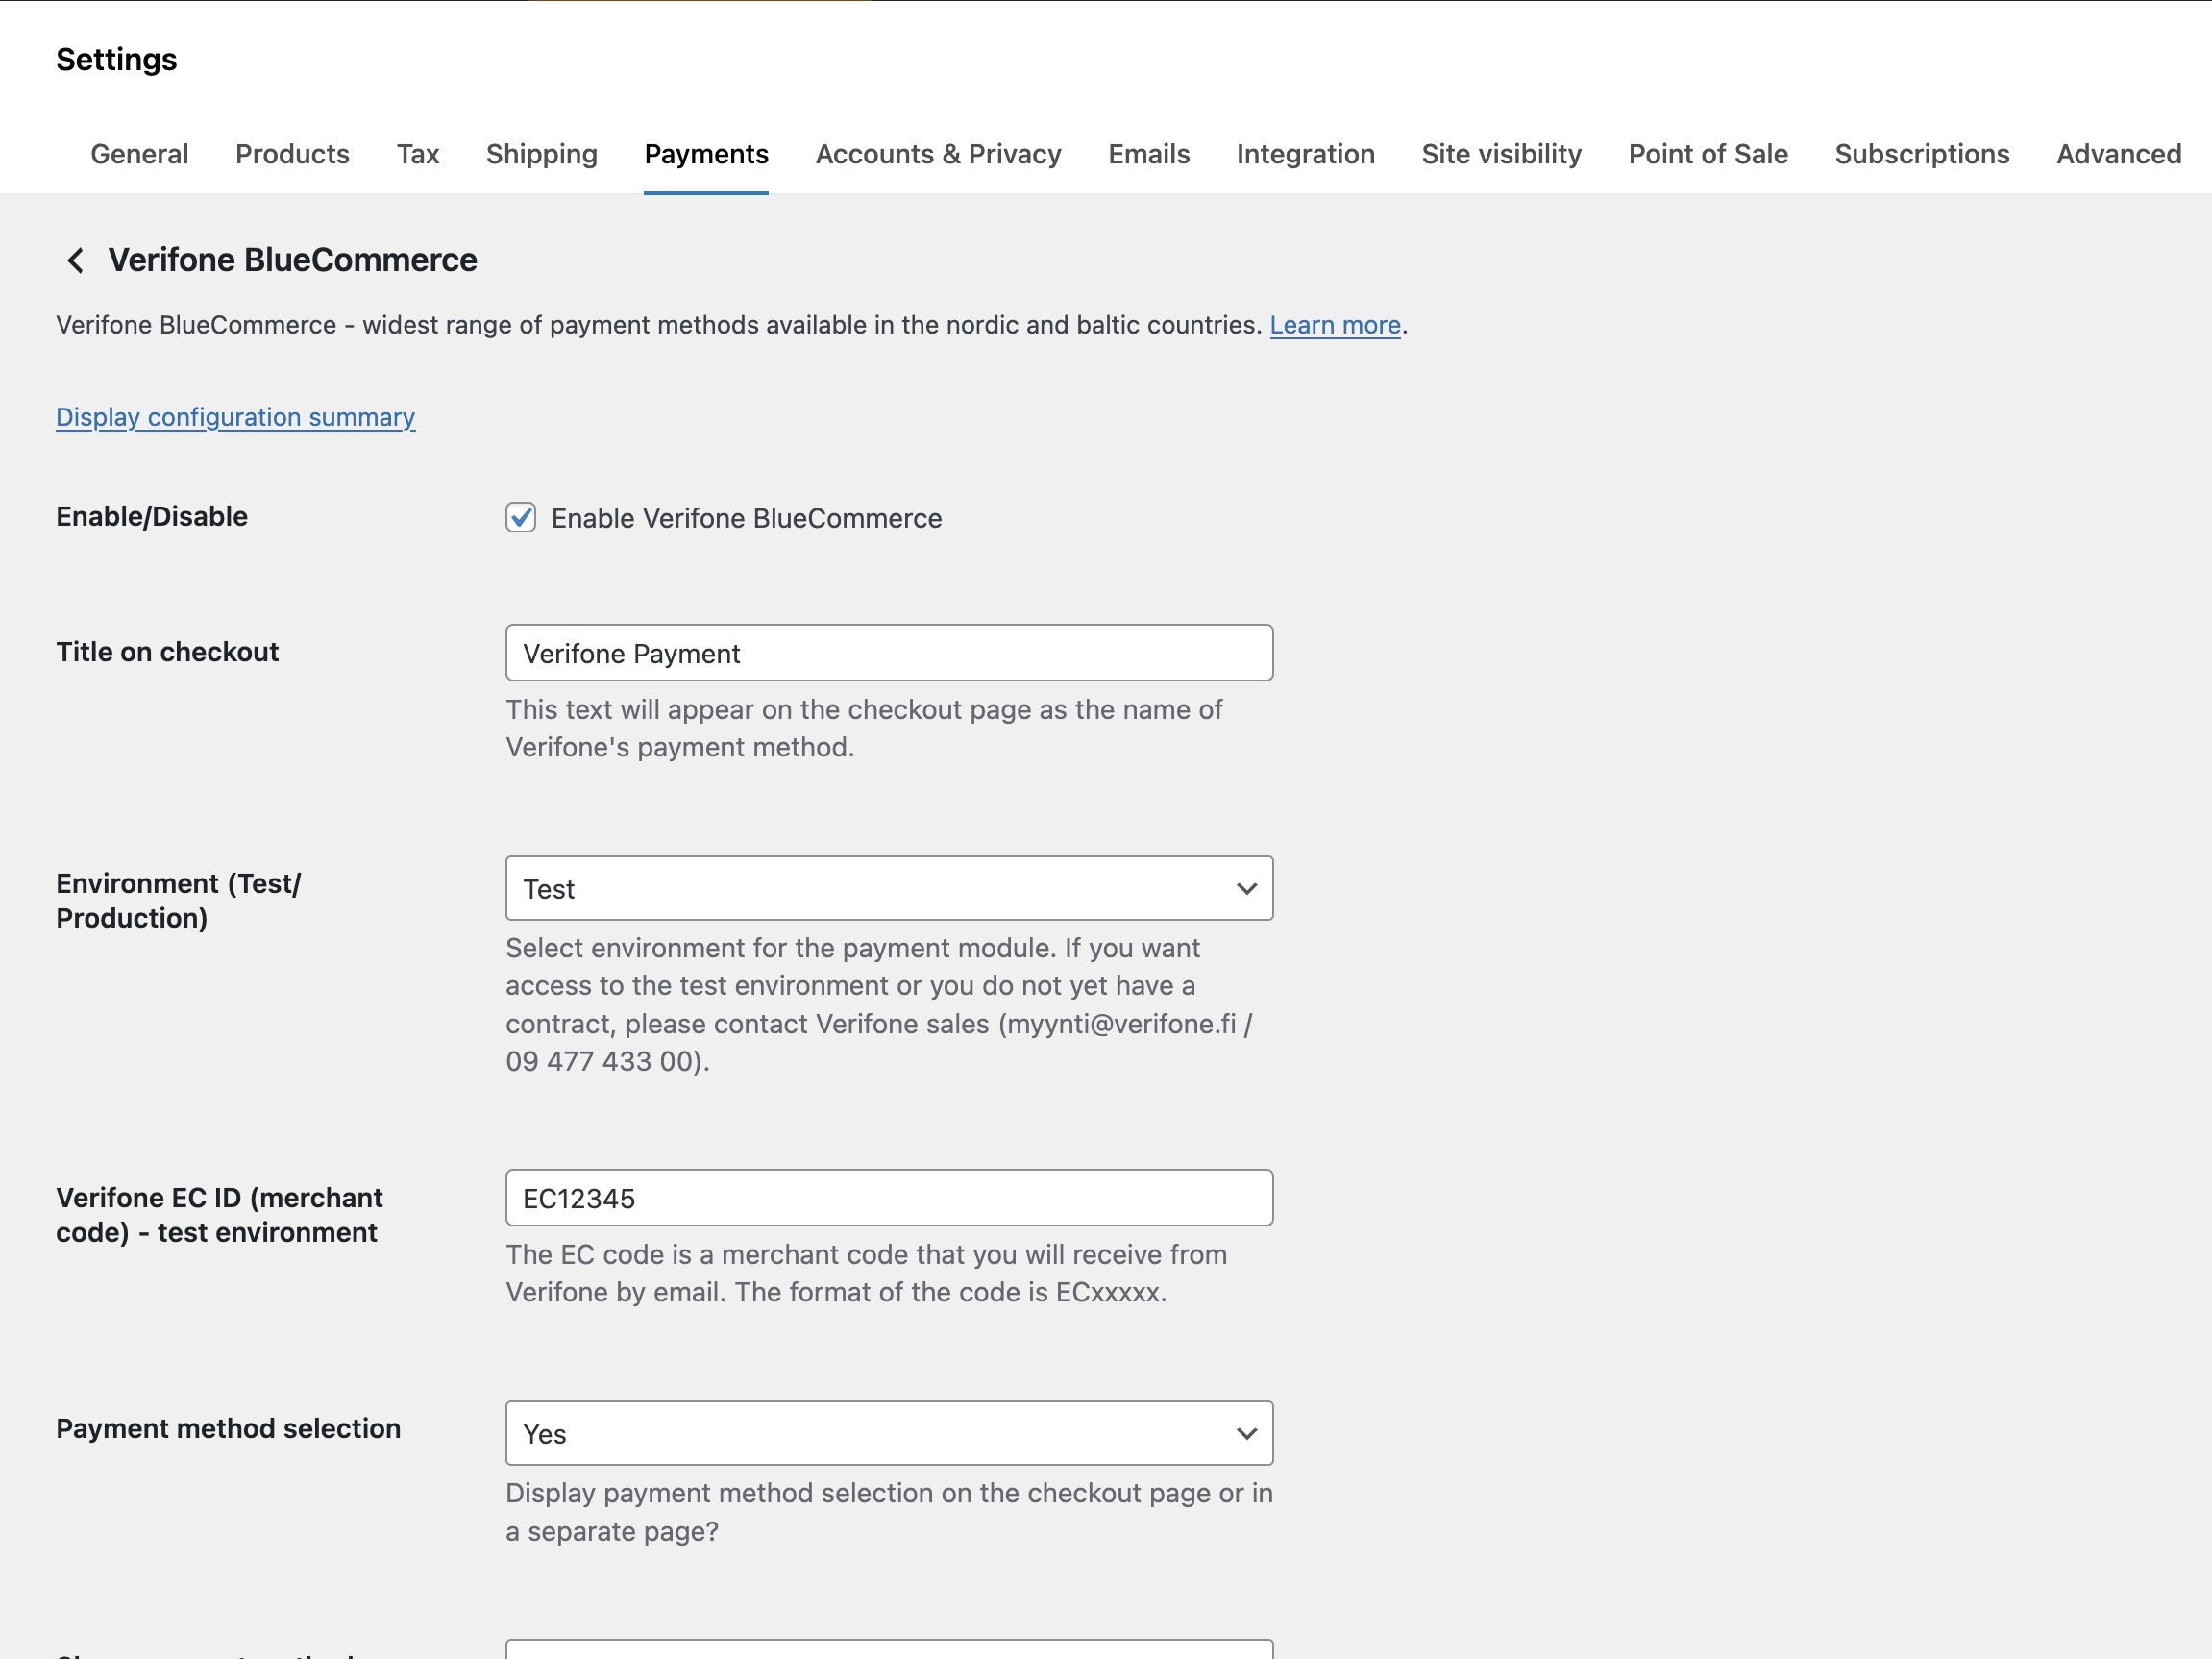Go to Site visibility tab
Screen dimensions: 2212x1659
1501,154
